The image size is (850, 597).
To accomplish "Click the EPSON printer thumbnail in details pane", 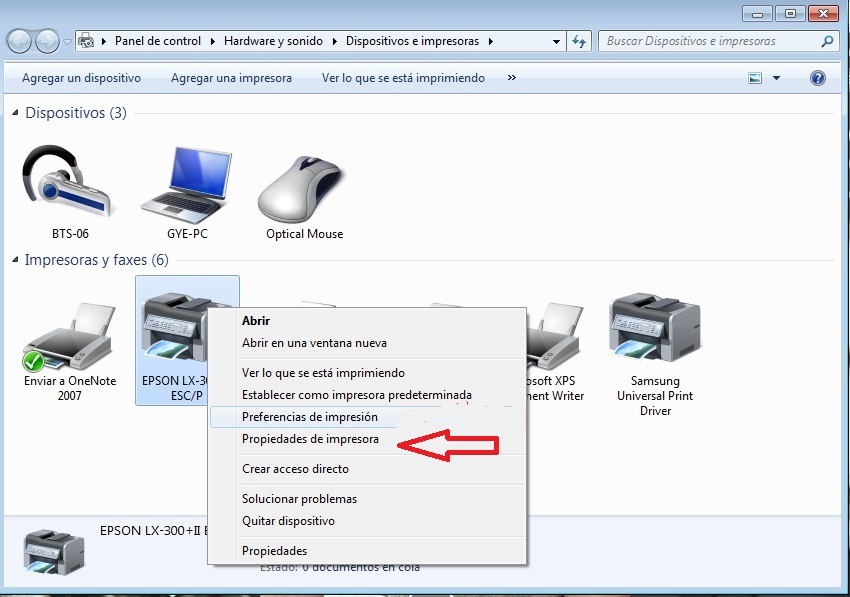I will (x=54, y=552).
